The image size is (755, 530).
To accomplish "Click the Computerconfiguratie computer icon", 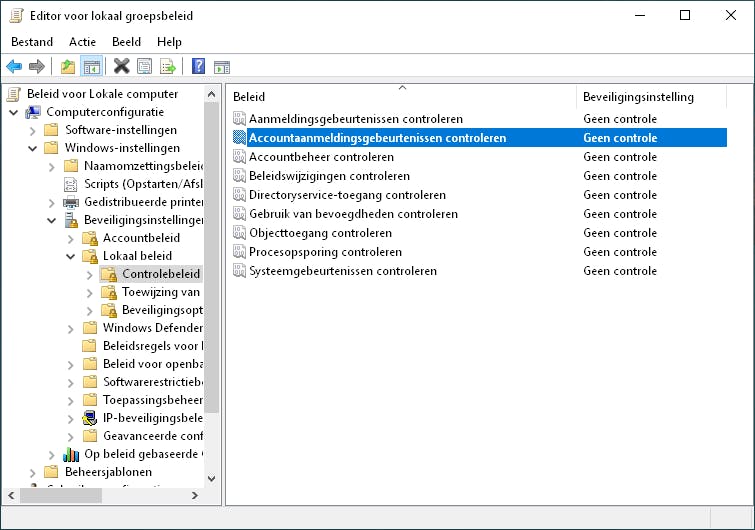I will [x=33, y=112].
